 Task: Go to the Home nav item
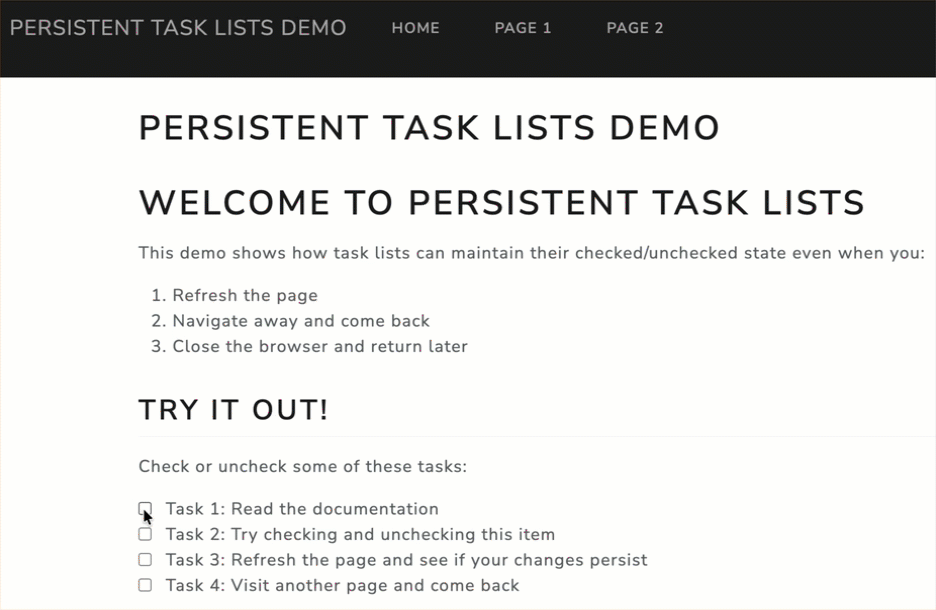[415, 28]
